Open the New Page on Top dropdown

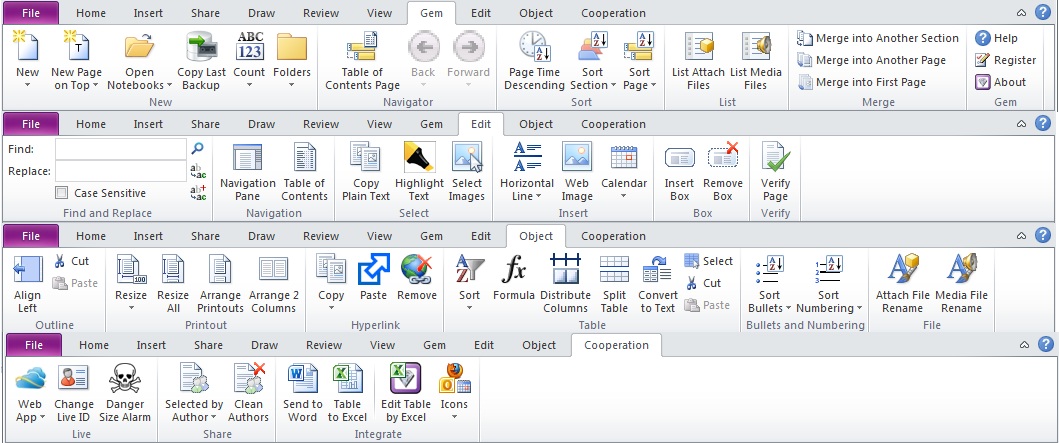(95, 85)
